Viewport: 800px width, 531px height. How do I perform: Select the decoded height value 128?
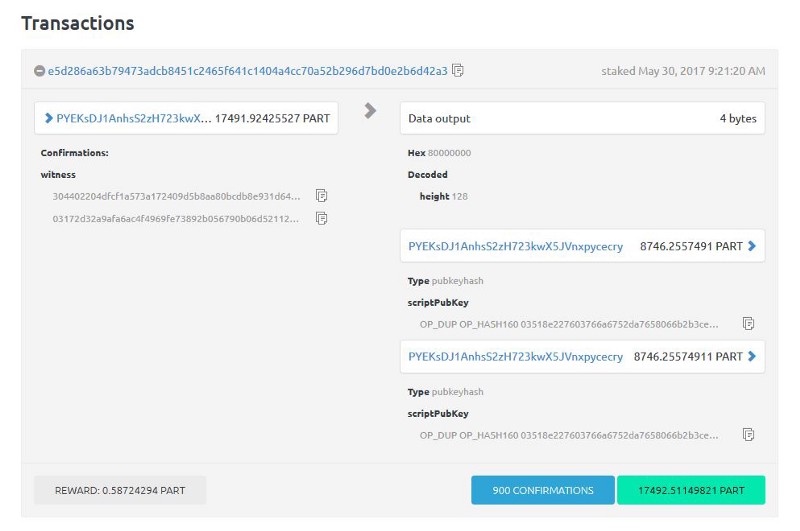point(460,196)
